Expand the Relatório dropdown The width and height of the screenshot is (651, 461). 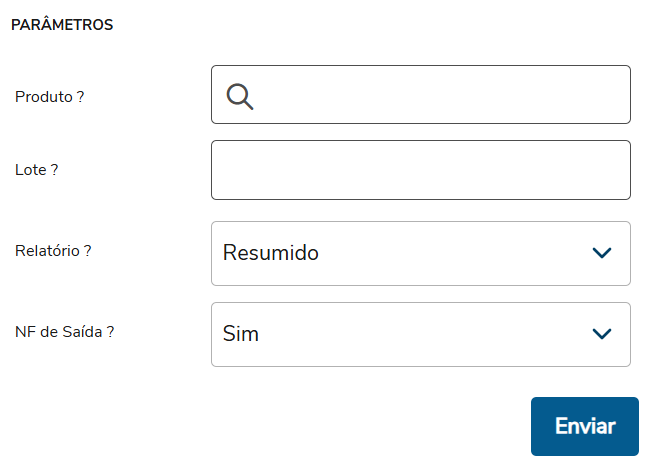click(420, 253)
